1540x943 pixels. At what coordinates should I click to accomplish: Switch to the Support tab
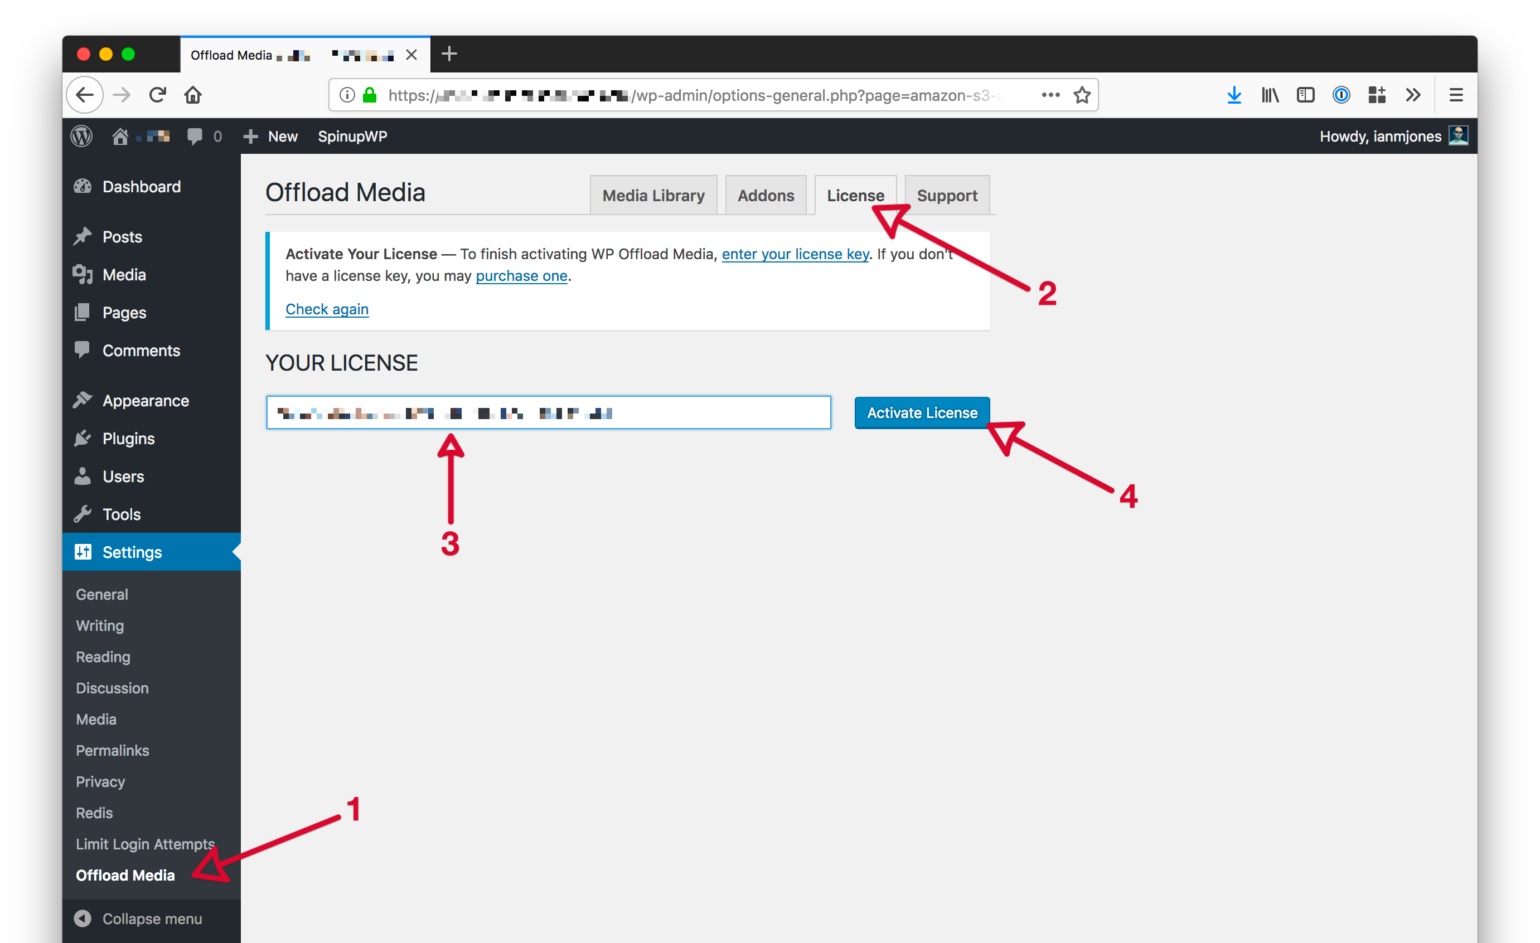click(947, 196)
